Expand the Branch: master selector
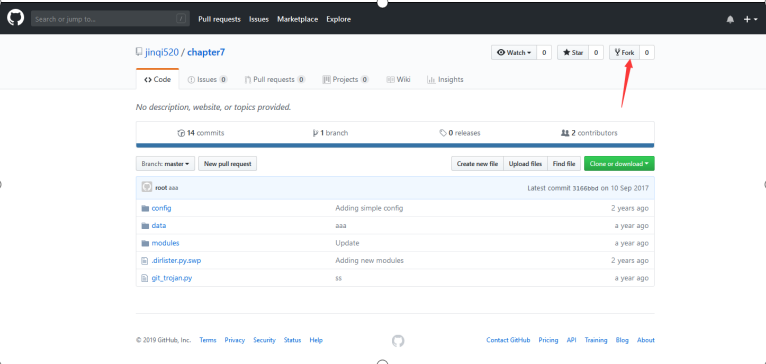 coord(165,164)
